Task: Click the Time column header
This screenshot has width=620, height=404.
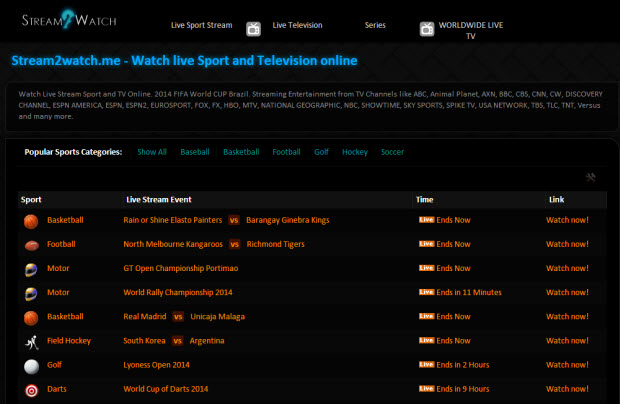Action: [424, 200]
